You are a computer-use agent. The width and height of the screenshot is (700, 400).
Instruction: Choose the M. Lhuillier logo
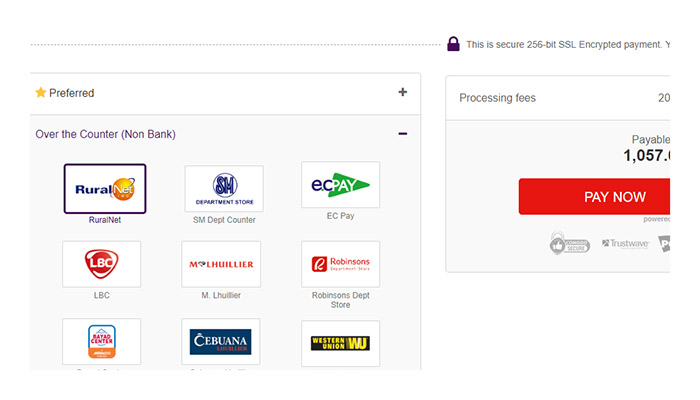pyautogui.click(x=221, y=264)
